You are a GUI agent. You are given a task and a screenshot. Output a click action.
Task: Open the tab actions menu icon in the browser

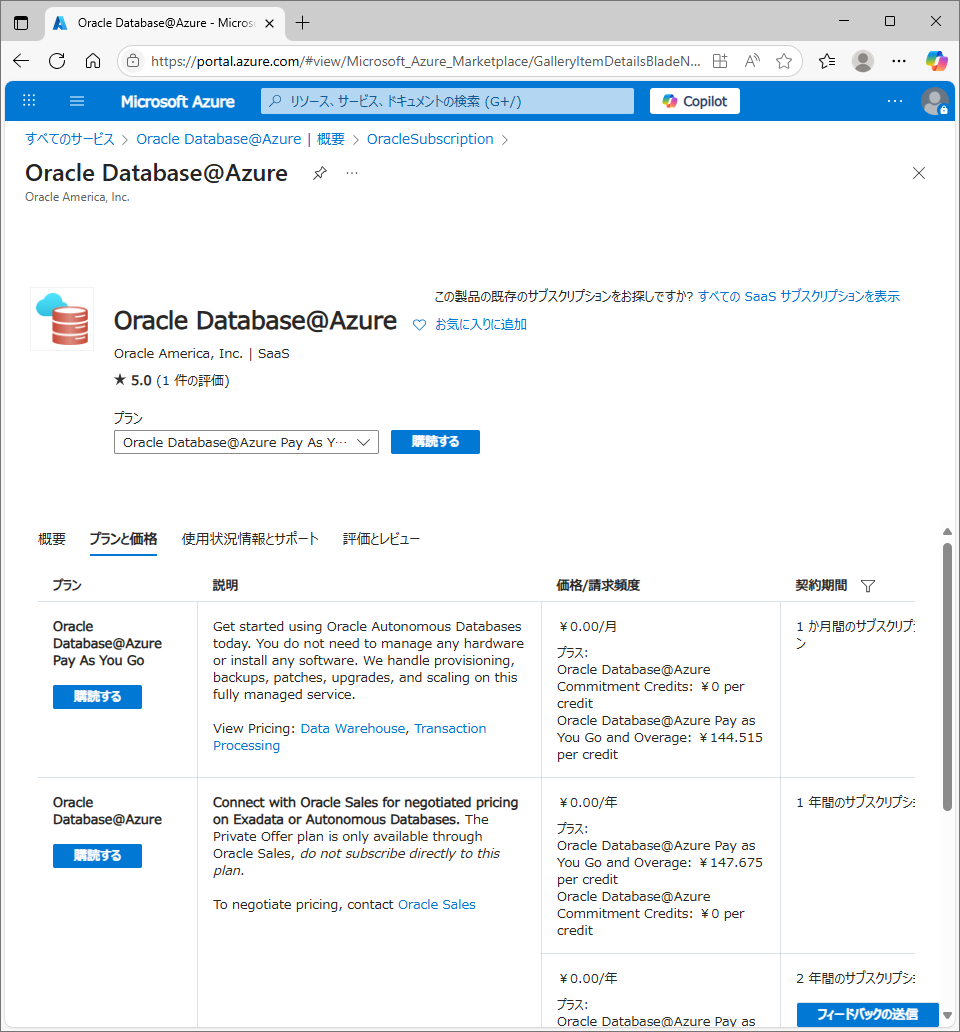21,23
